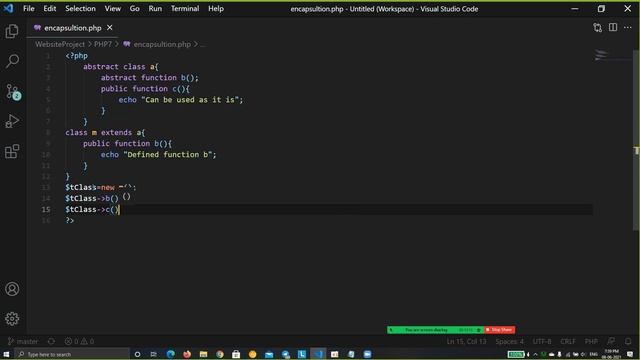
Task: Click the "$tClass->c()" line
Action: click(92, 209)
